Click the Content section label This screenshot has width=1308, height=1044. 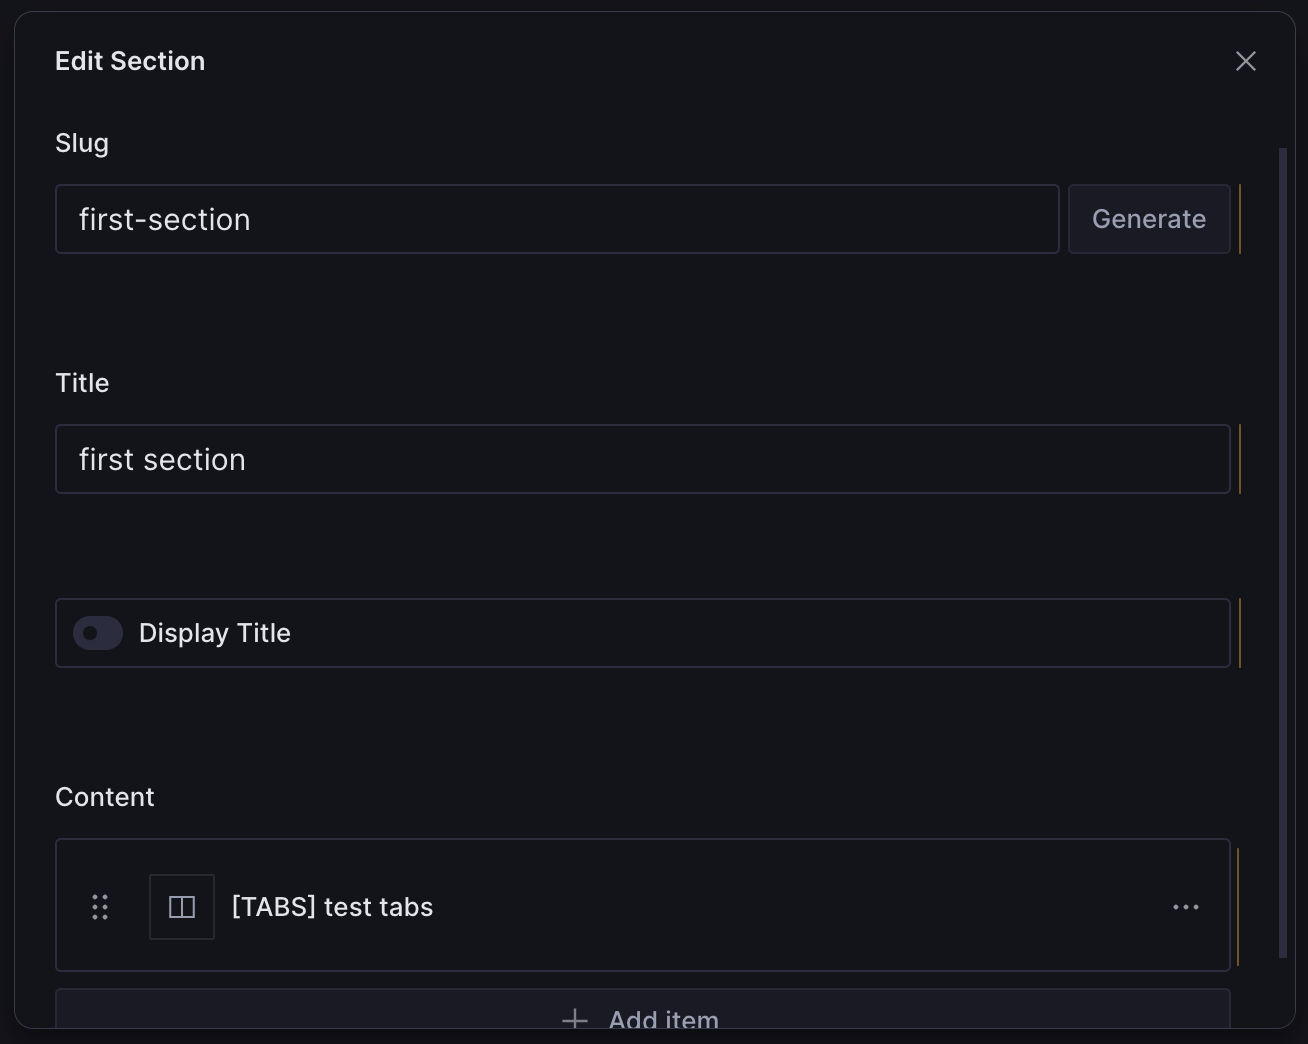(x=105, y=797)
